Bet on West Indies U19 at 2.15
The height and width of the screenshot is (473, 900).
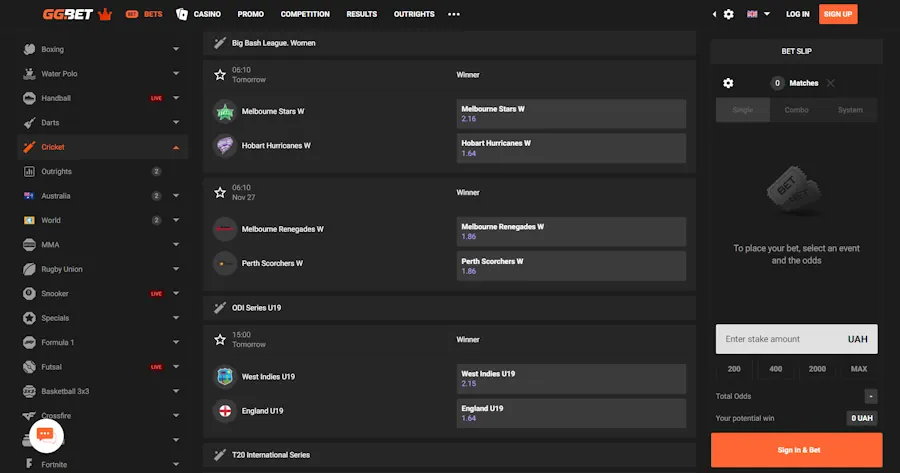[x=571, y=378]
